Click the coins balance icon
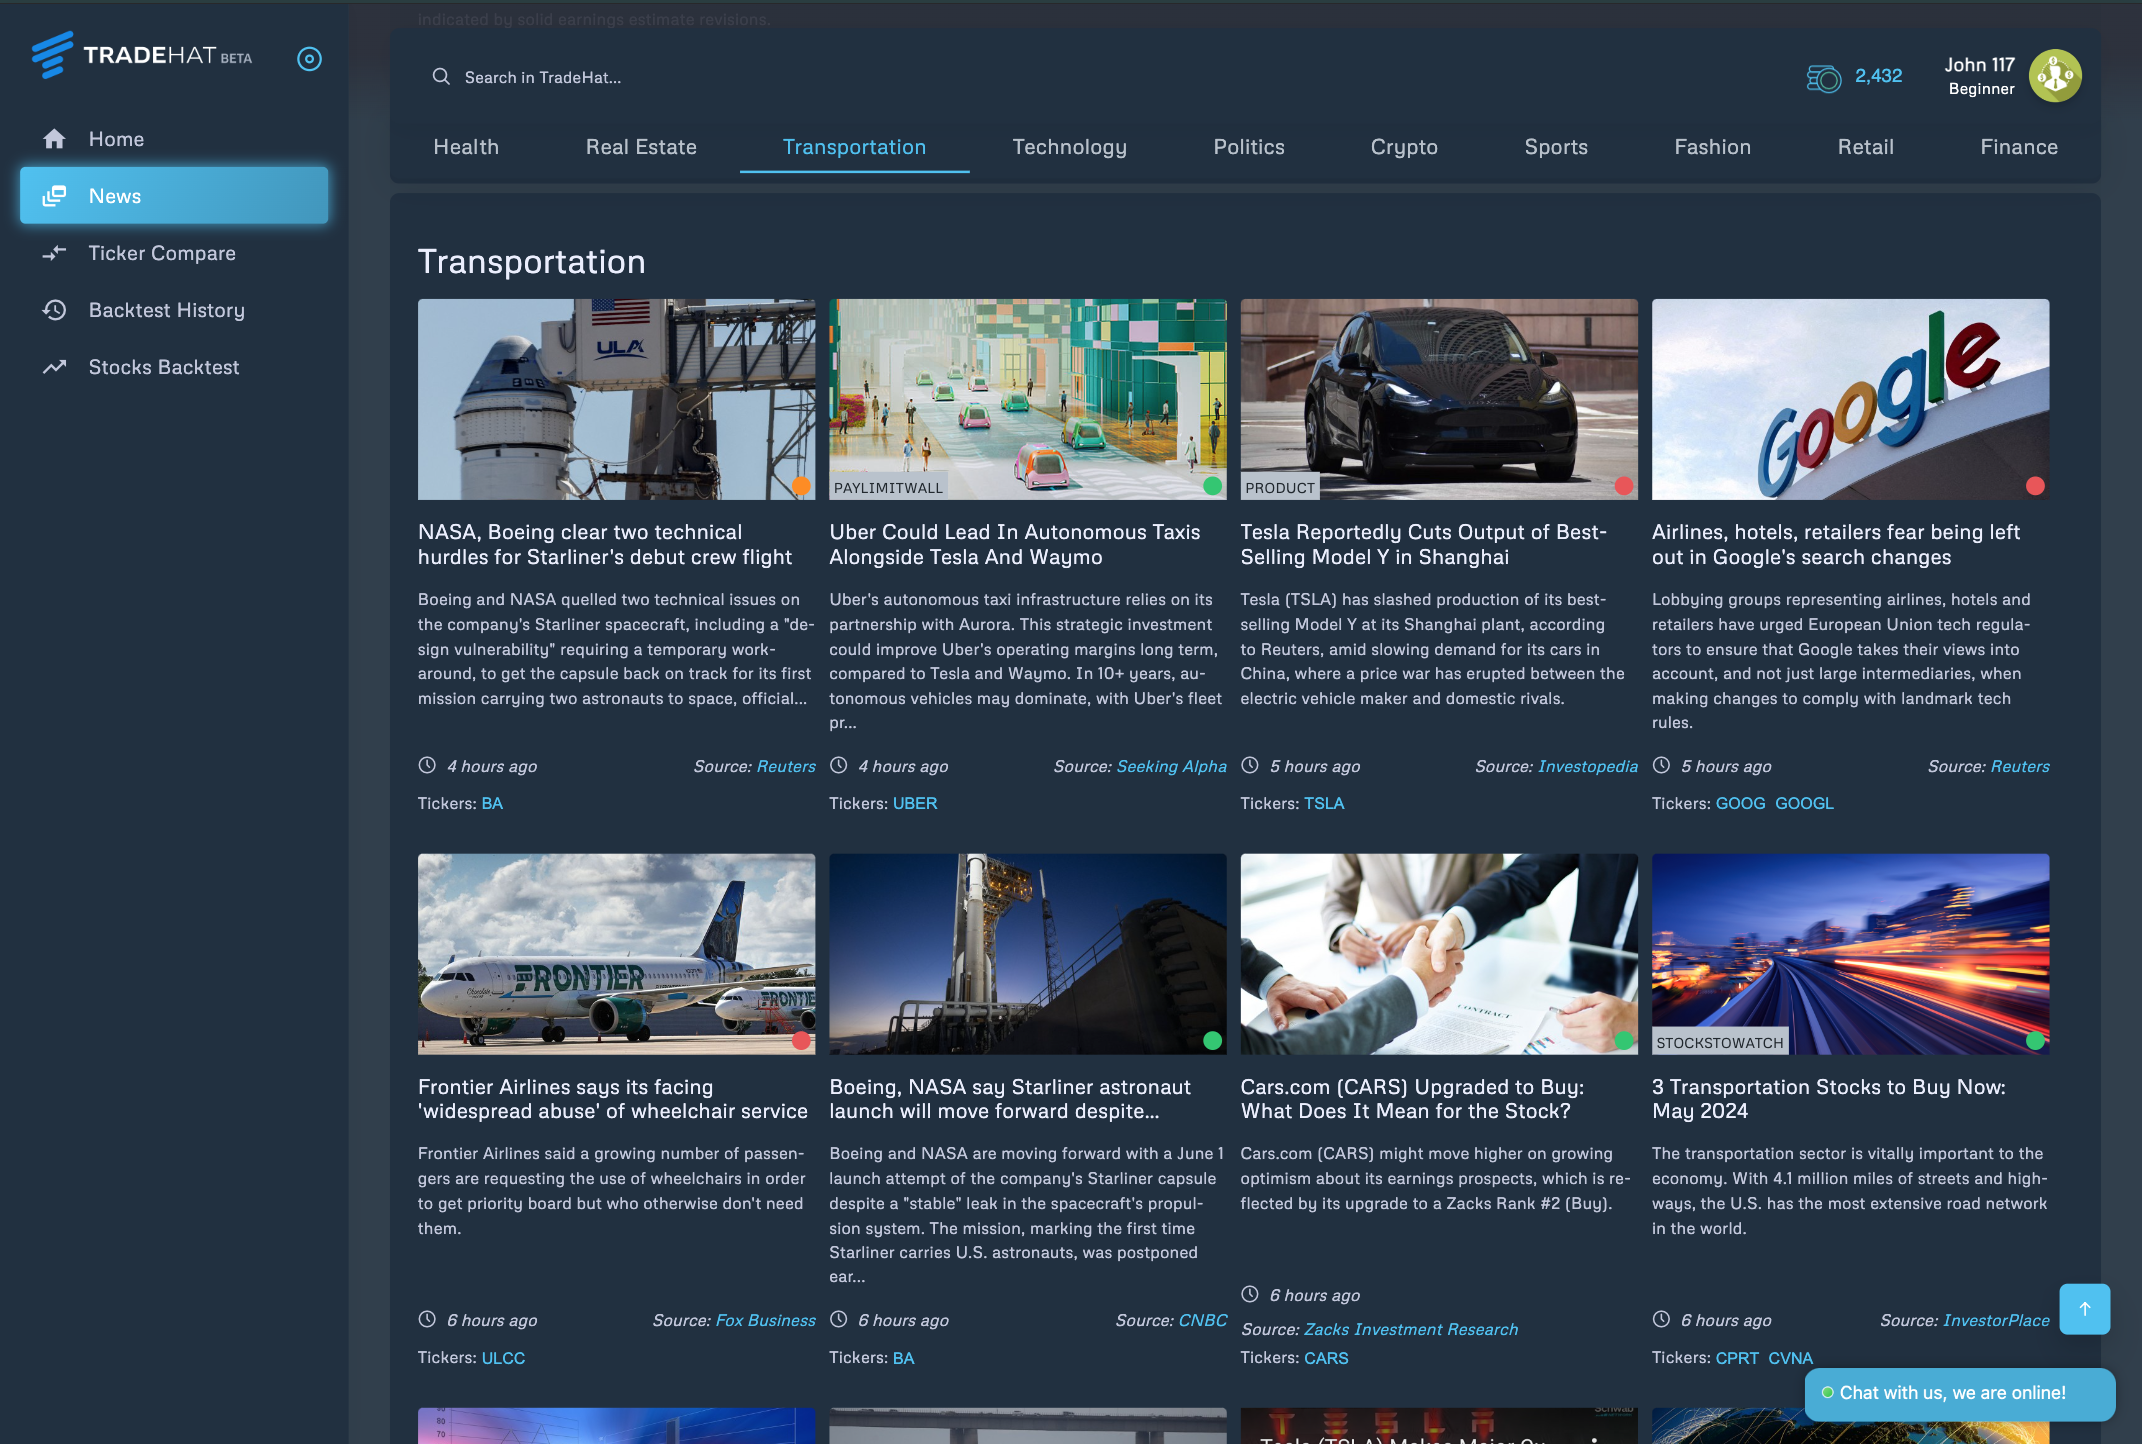Viewport: 2142px width, 1444px height. (x=1823, y=77)
